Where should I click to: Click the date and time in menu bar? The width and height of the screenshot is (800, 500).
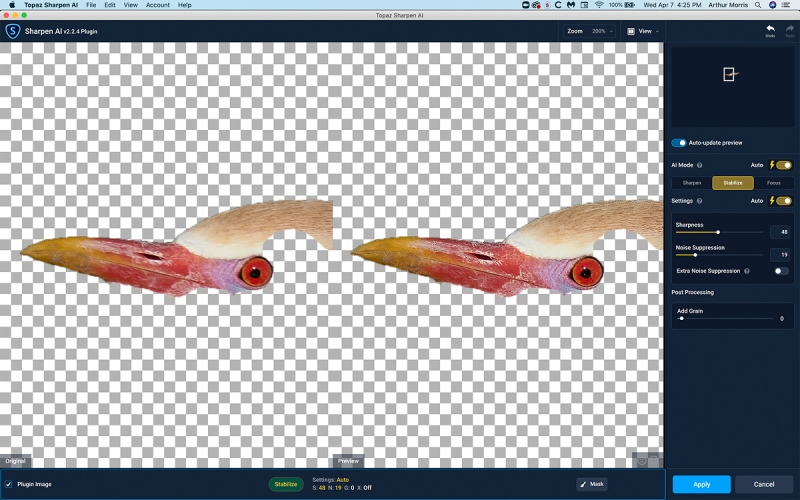(x=672, y=5)
